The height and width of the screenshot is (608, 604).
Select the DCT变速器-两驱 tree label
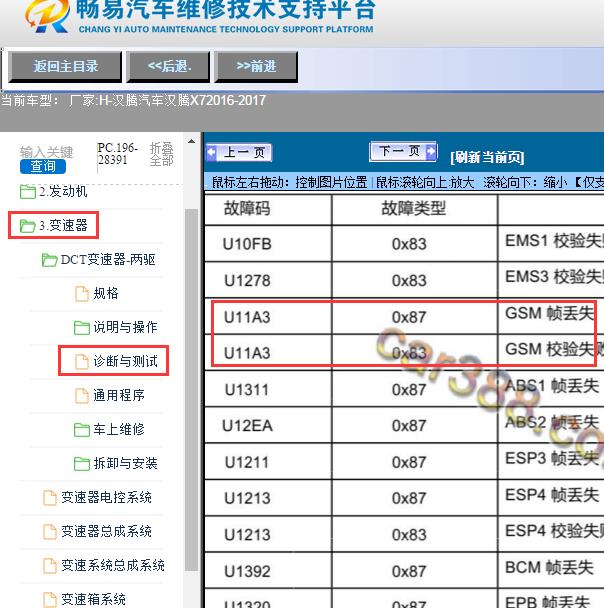click(x=108, y=259)
